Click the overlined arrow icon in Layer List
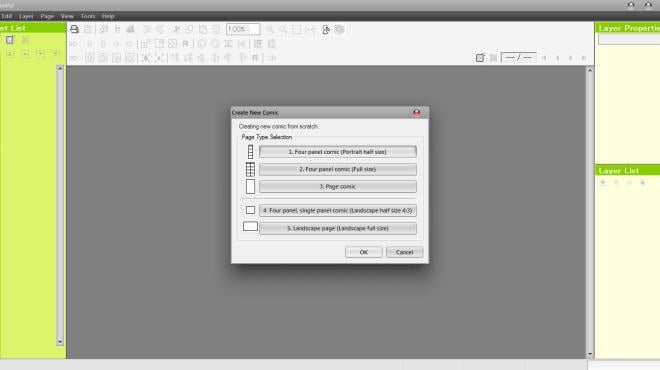 tap(643, 183)
